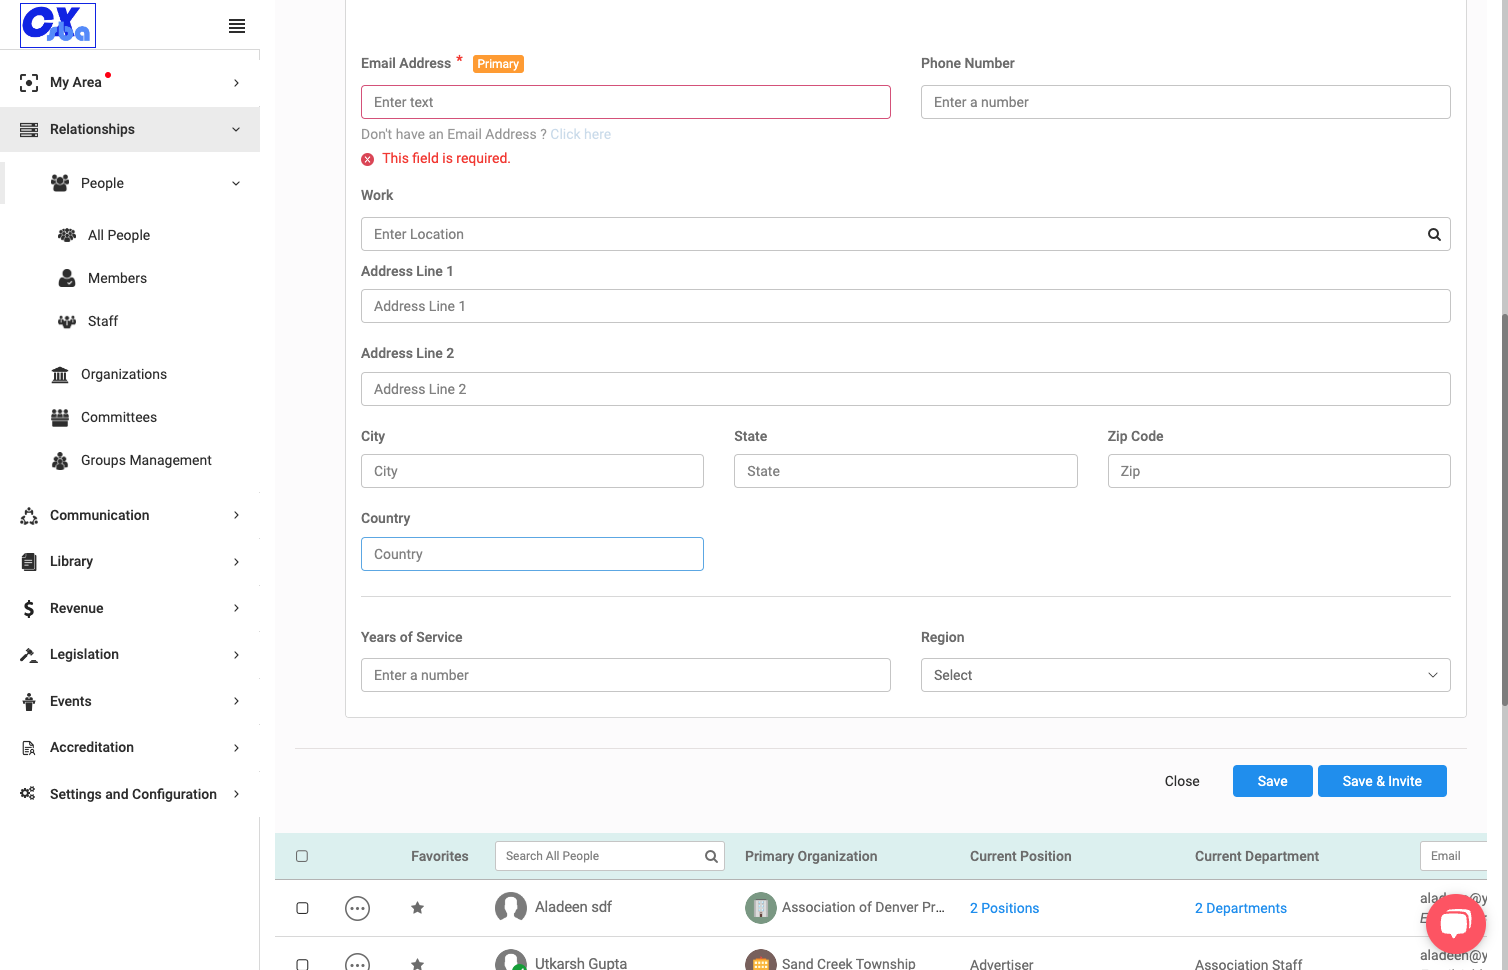Click the My Area icon

(x=29, y=83)
